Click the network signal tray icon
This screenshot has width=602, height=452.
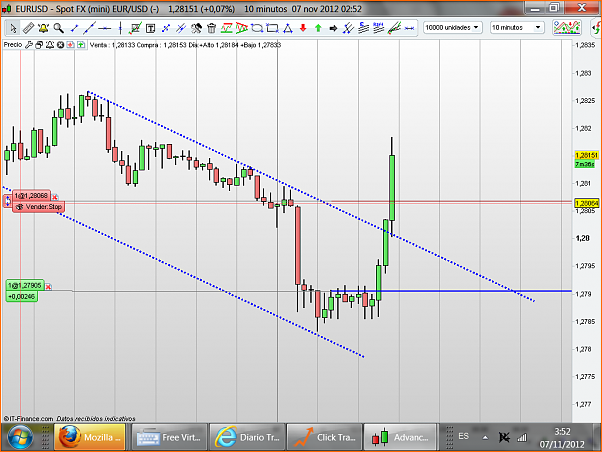point(522,437)
